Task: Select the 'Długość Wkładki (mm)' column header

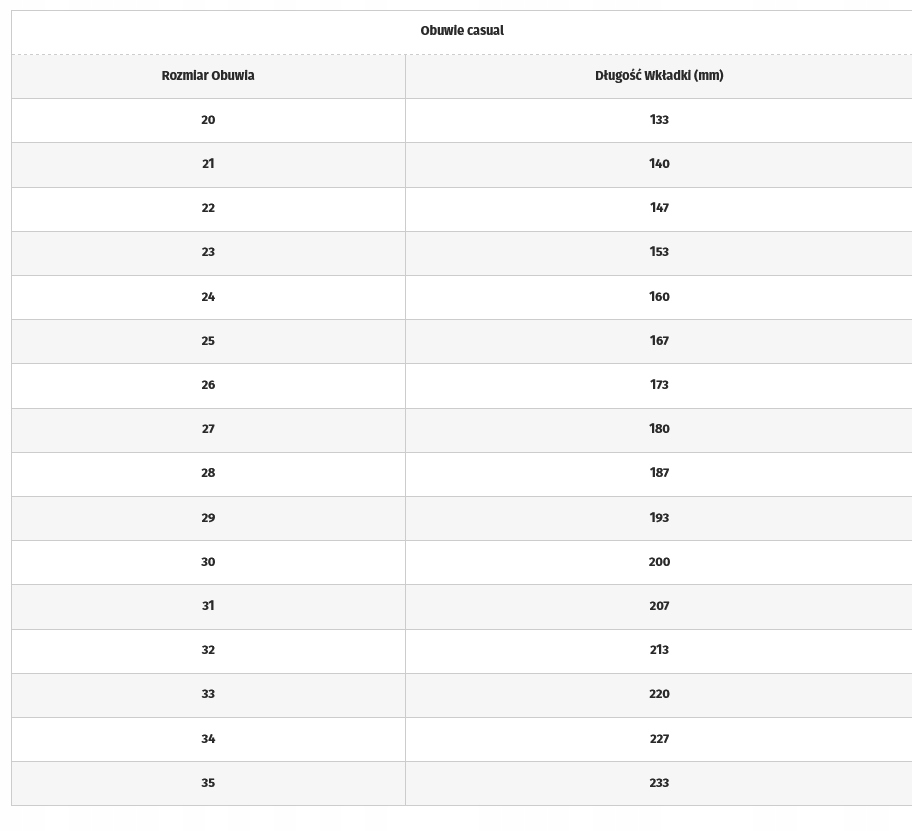Action: (659, 76)
